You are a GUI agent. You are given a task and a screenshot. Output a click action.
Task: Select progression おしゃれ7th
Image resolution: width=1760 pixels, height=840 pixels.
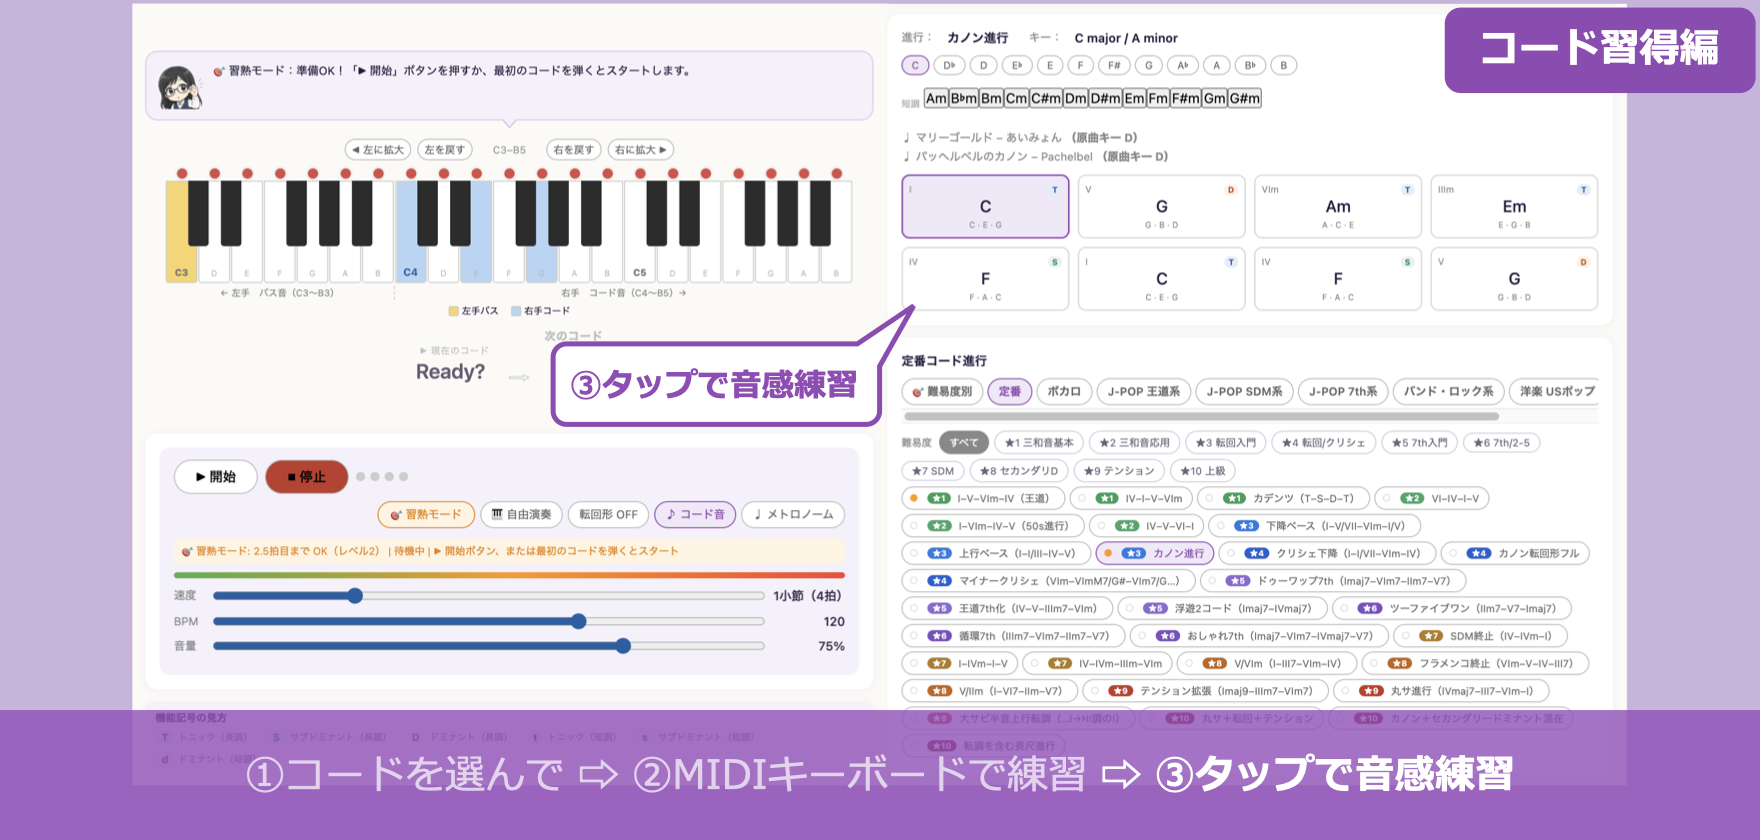[1258, 636]
